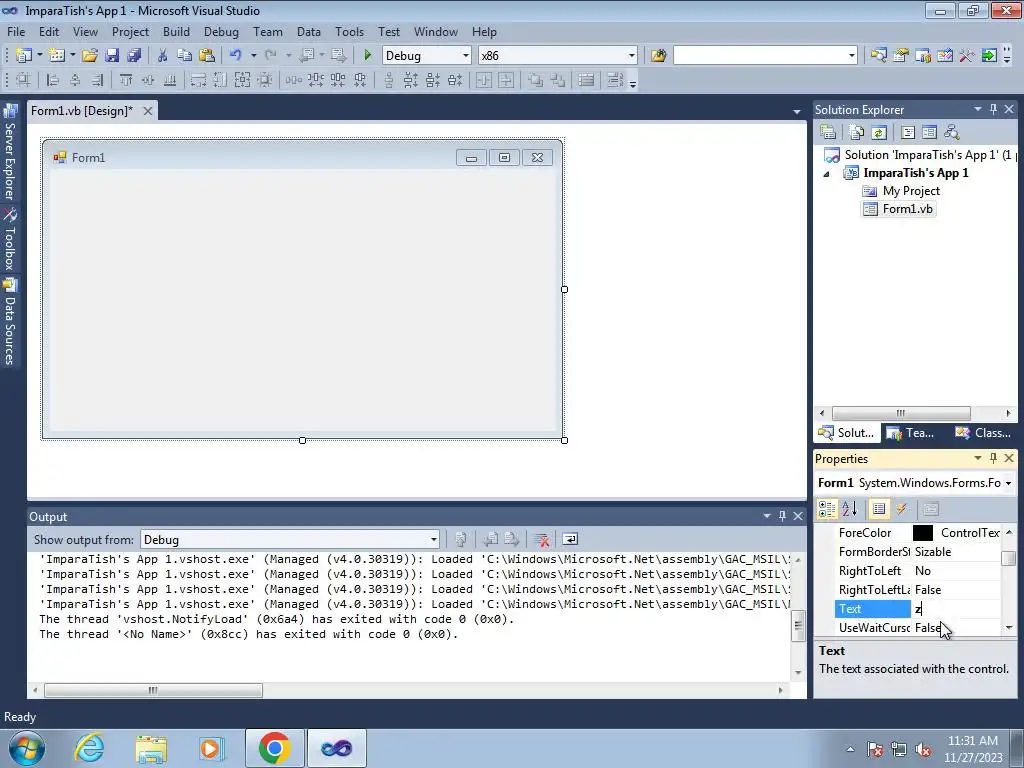1024x768 pixels.
Task: Click Refresh in Solution Explorer toolbar
Action: click(x=879, y=133)
